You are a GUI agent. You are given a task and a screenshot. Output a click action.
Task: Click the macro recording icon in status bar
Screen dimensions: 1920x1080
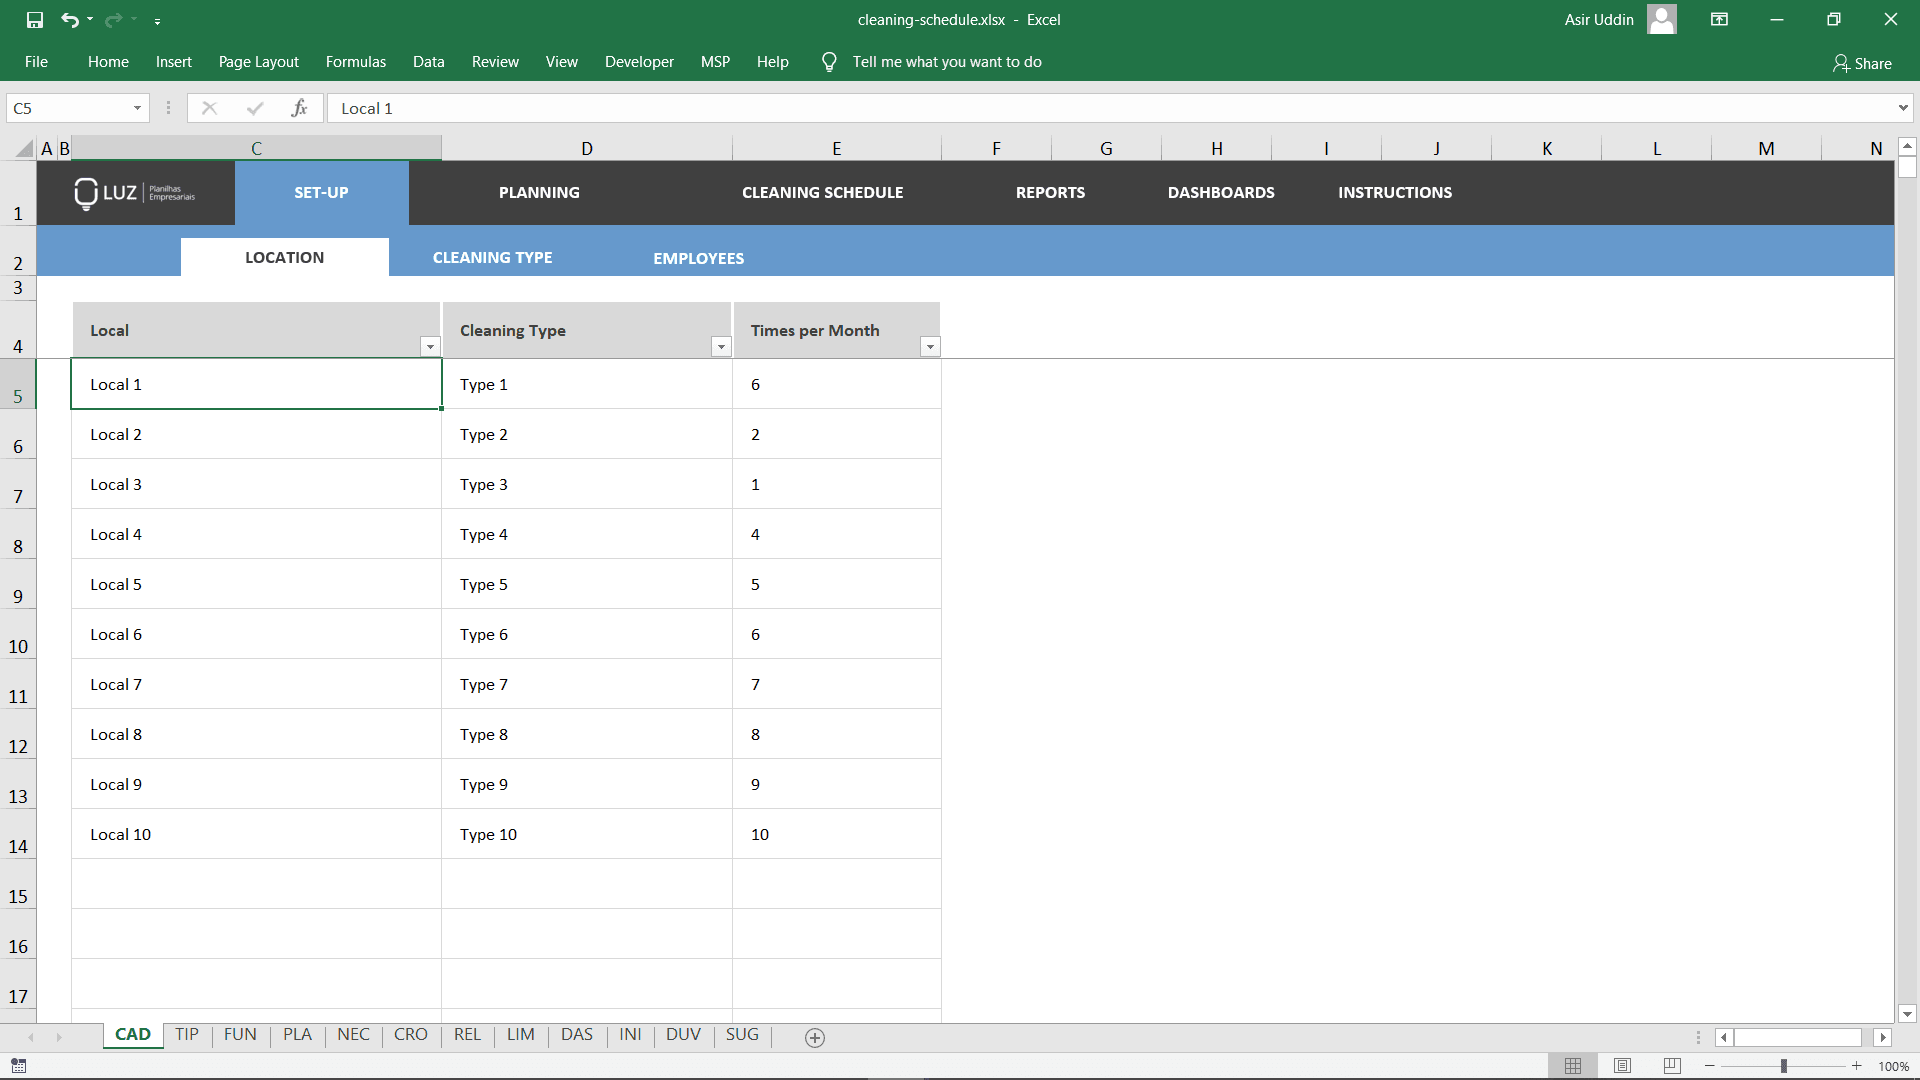tap(18, 1065)
